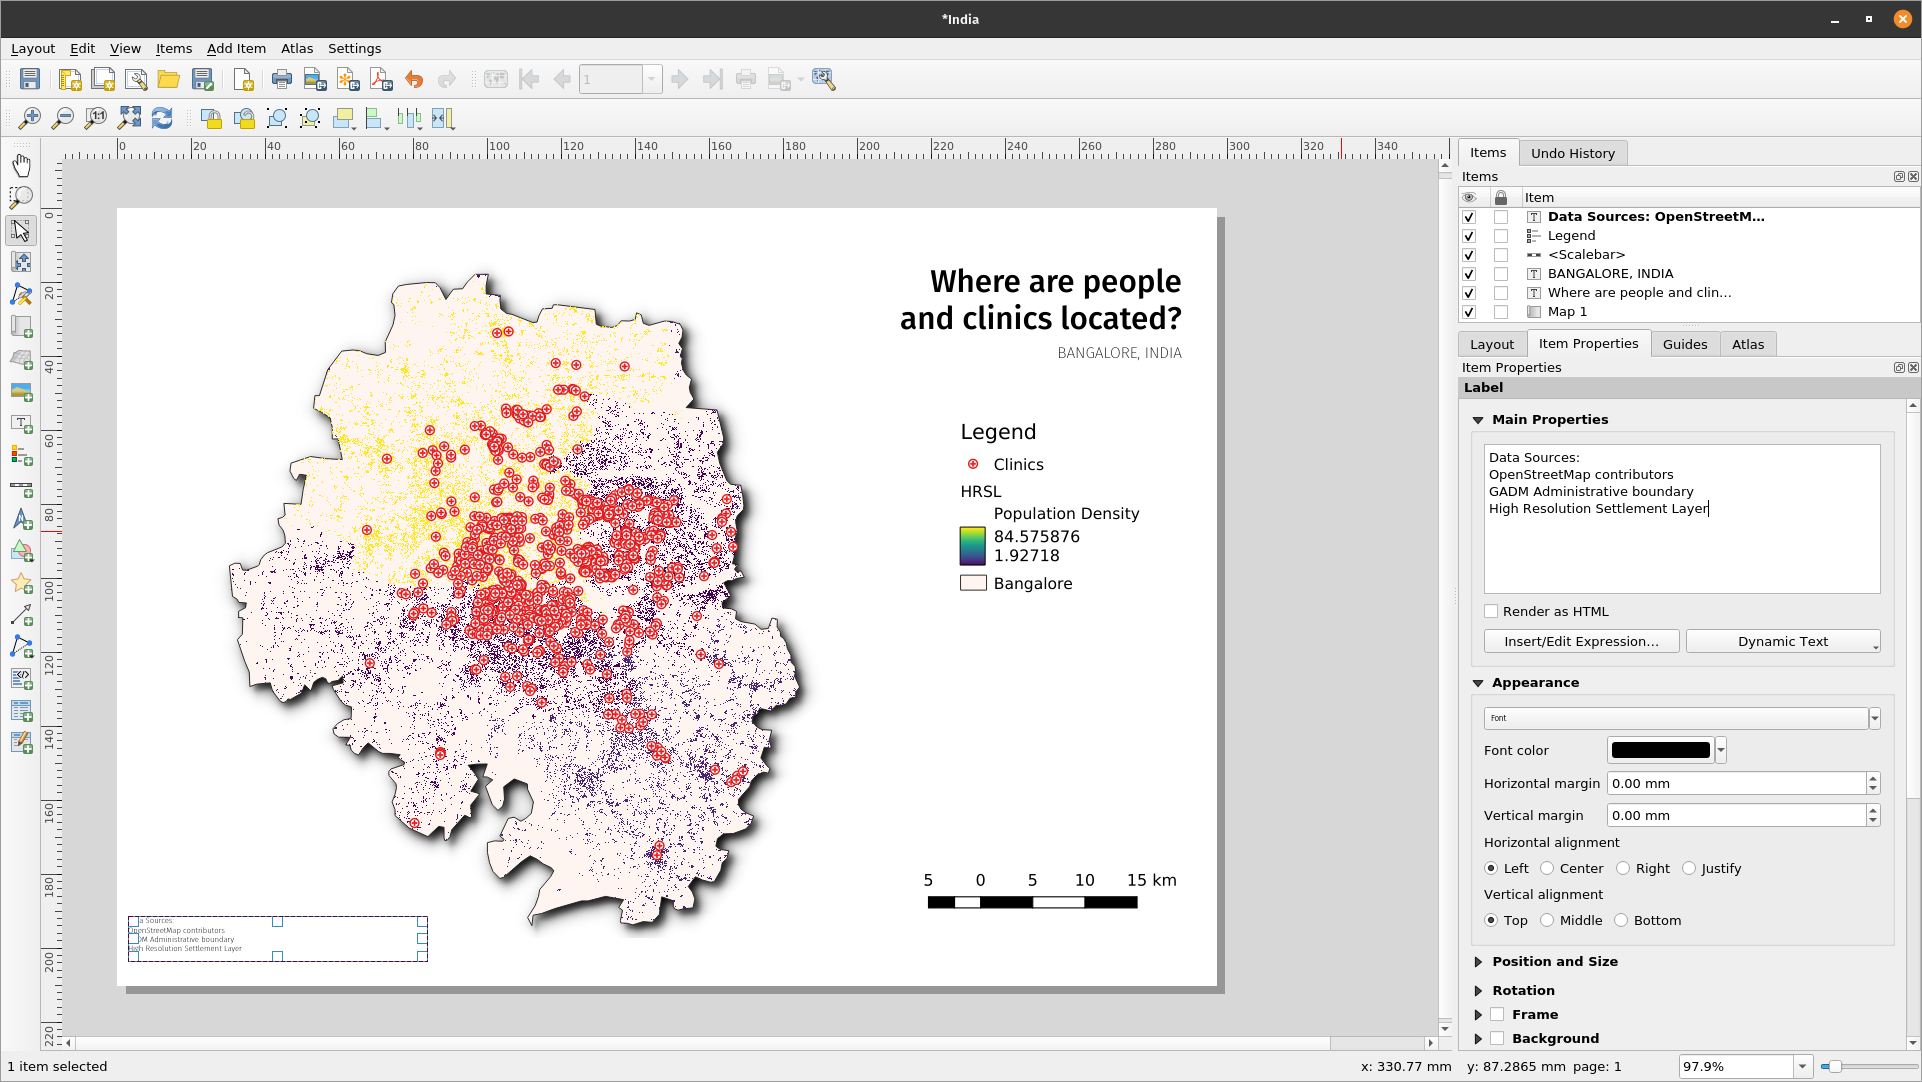1922x1082 pixels.
Task: Zoom in on the layout
Action: [30, 118]
